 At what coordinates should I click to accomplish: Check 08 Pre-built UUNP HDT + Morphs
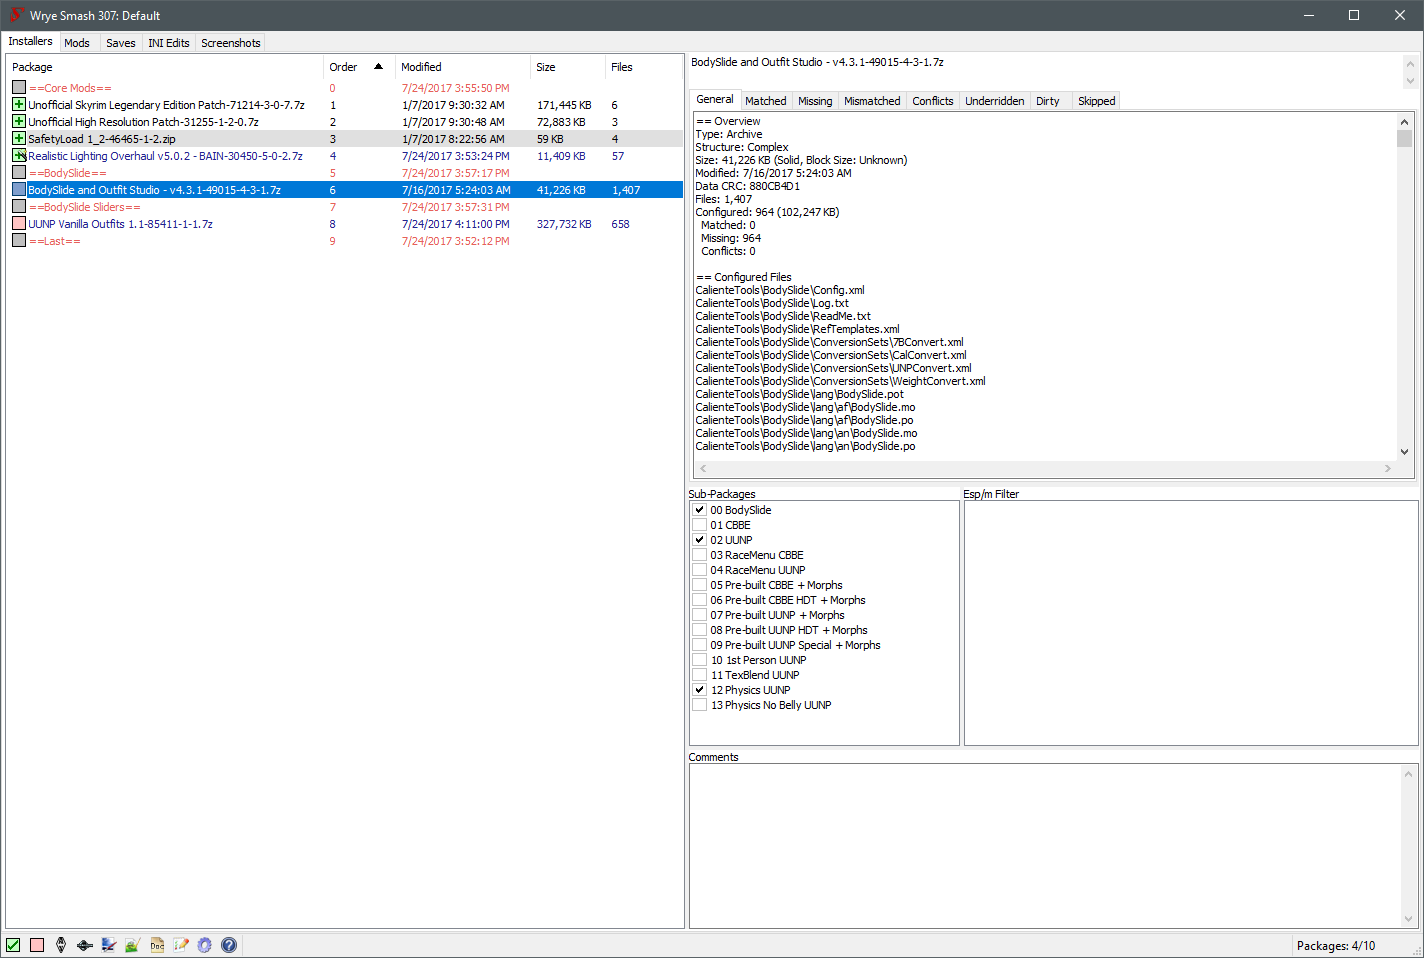(x=700, y=630)
